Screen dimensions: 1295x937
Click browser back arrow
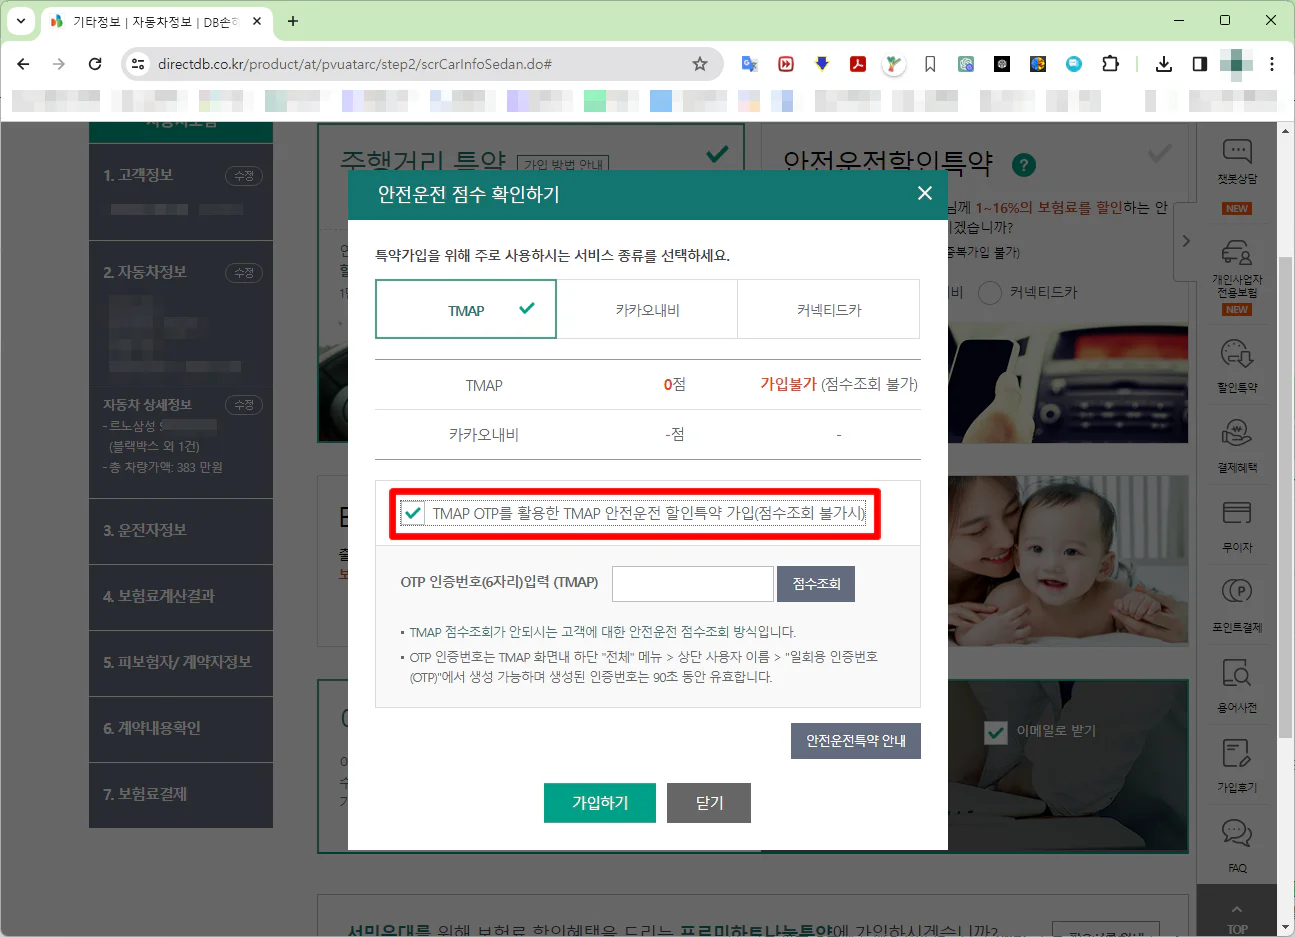(x=23, y=64)
